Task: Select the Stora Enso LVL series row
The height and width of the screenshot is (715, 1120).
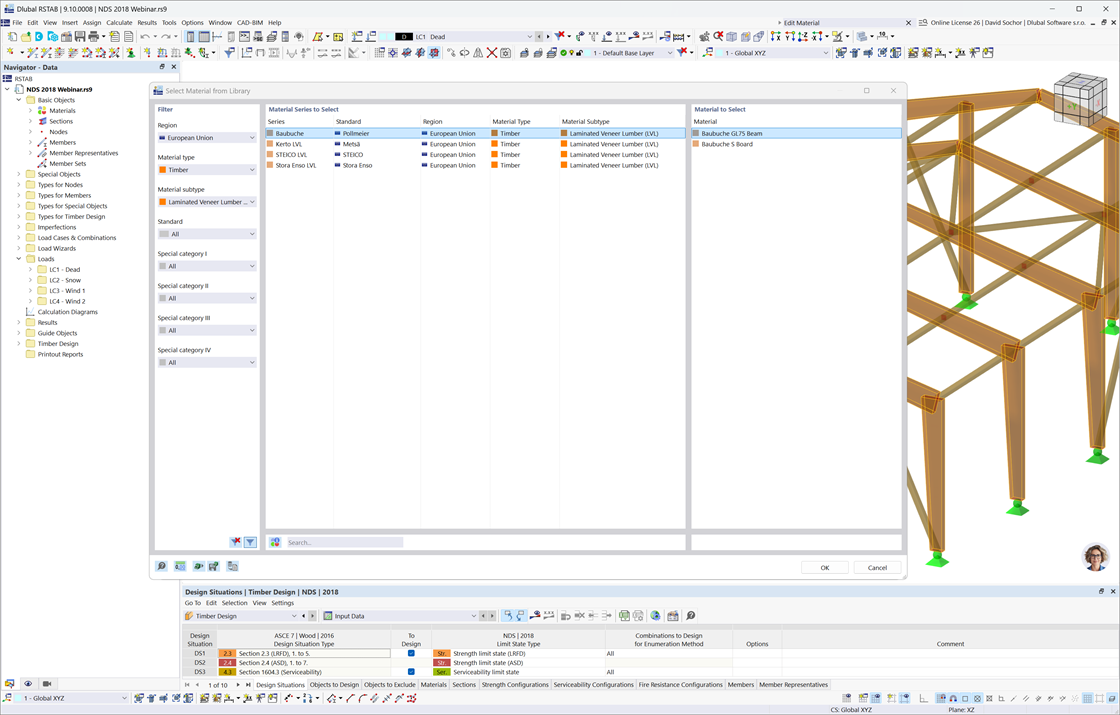Action: coord(474,165)
